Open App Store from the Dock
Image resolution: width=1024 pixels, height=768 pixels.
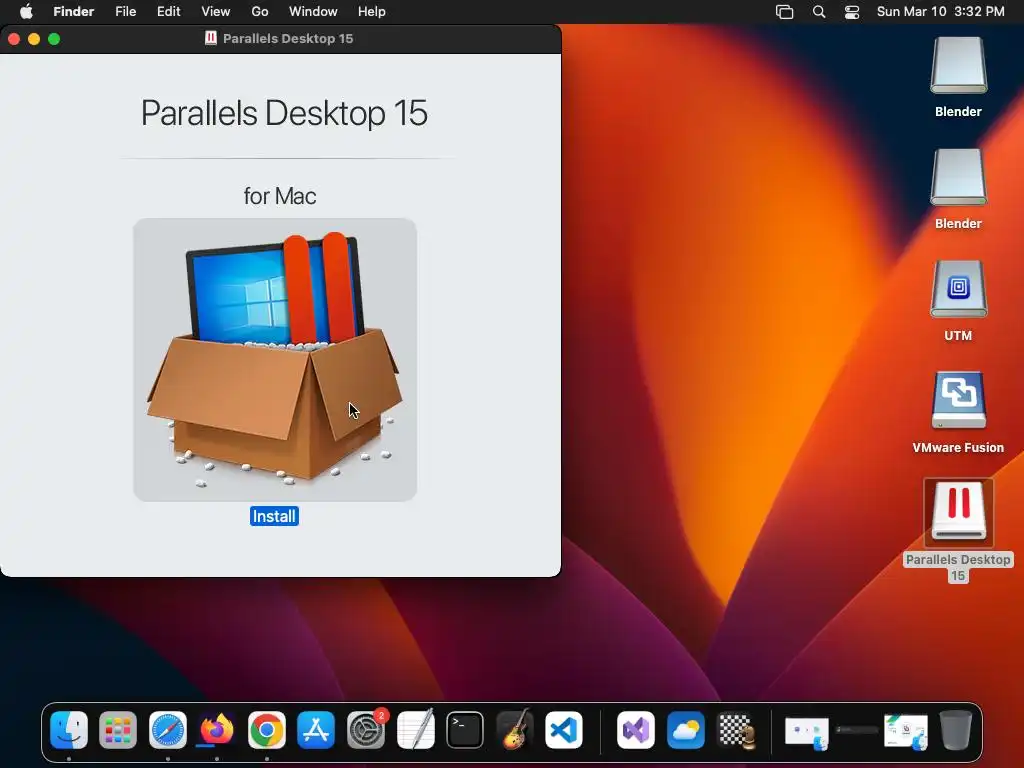(x=316, y=729)
